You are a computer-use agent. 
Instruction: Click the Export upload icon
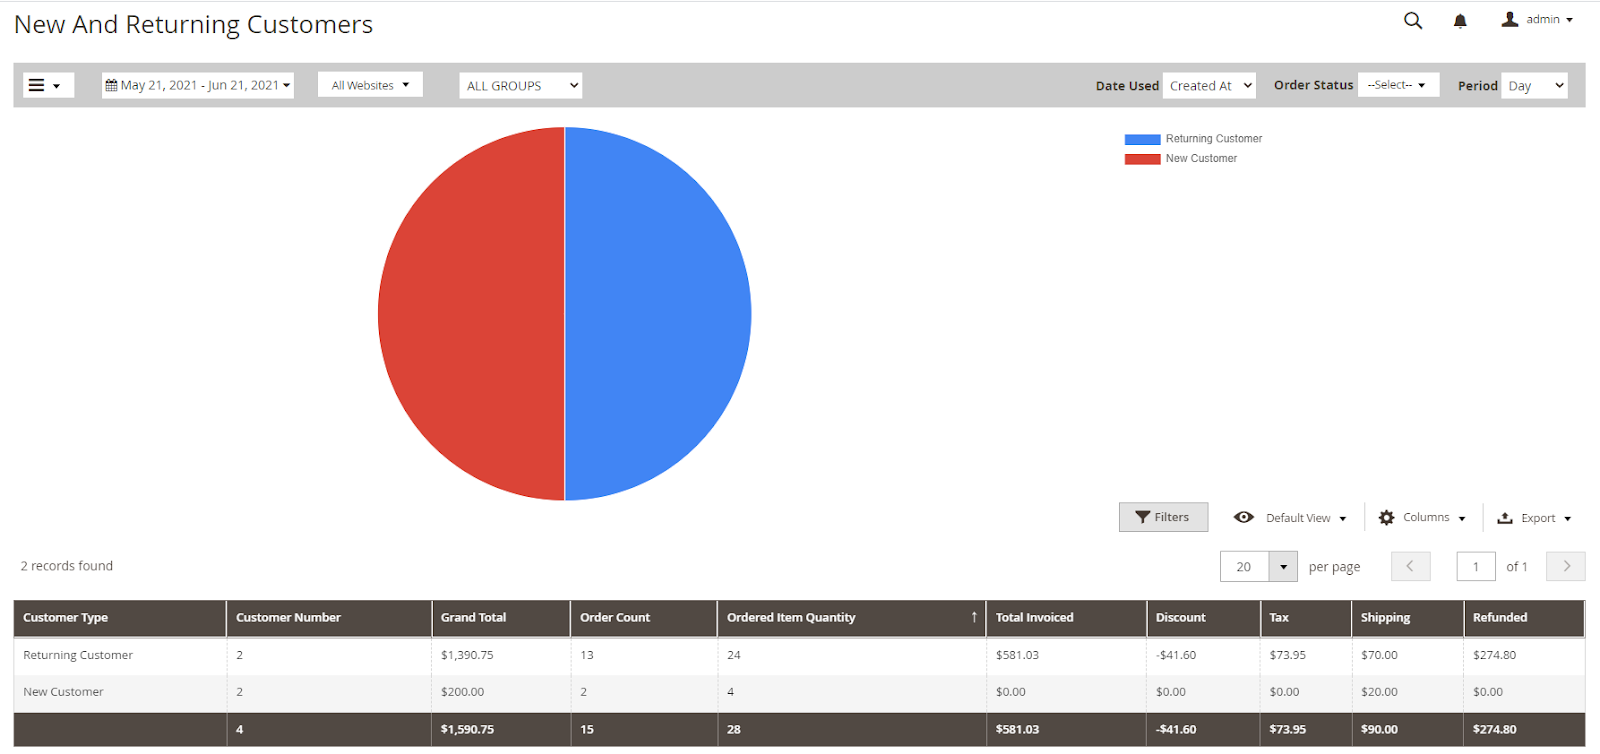pos(1504,518)
